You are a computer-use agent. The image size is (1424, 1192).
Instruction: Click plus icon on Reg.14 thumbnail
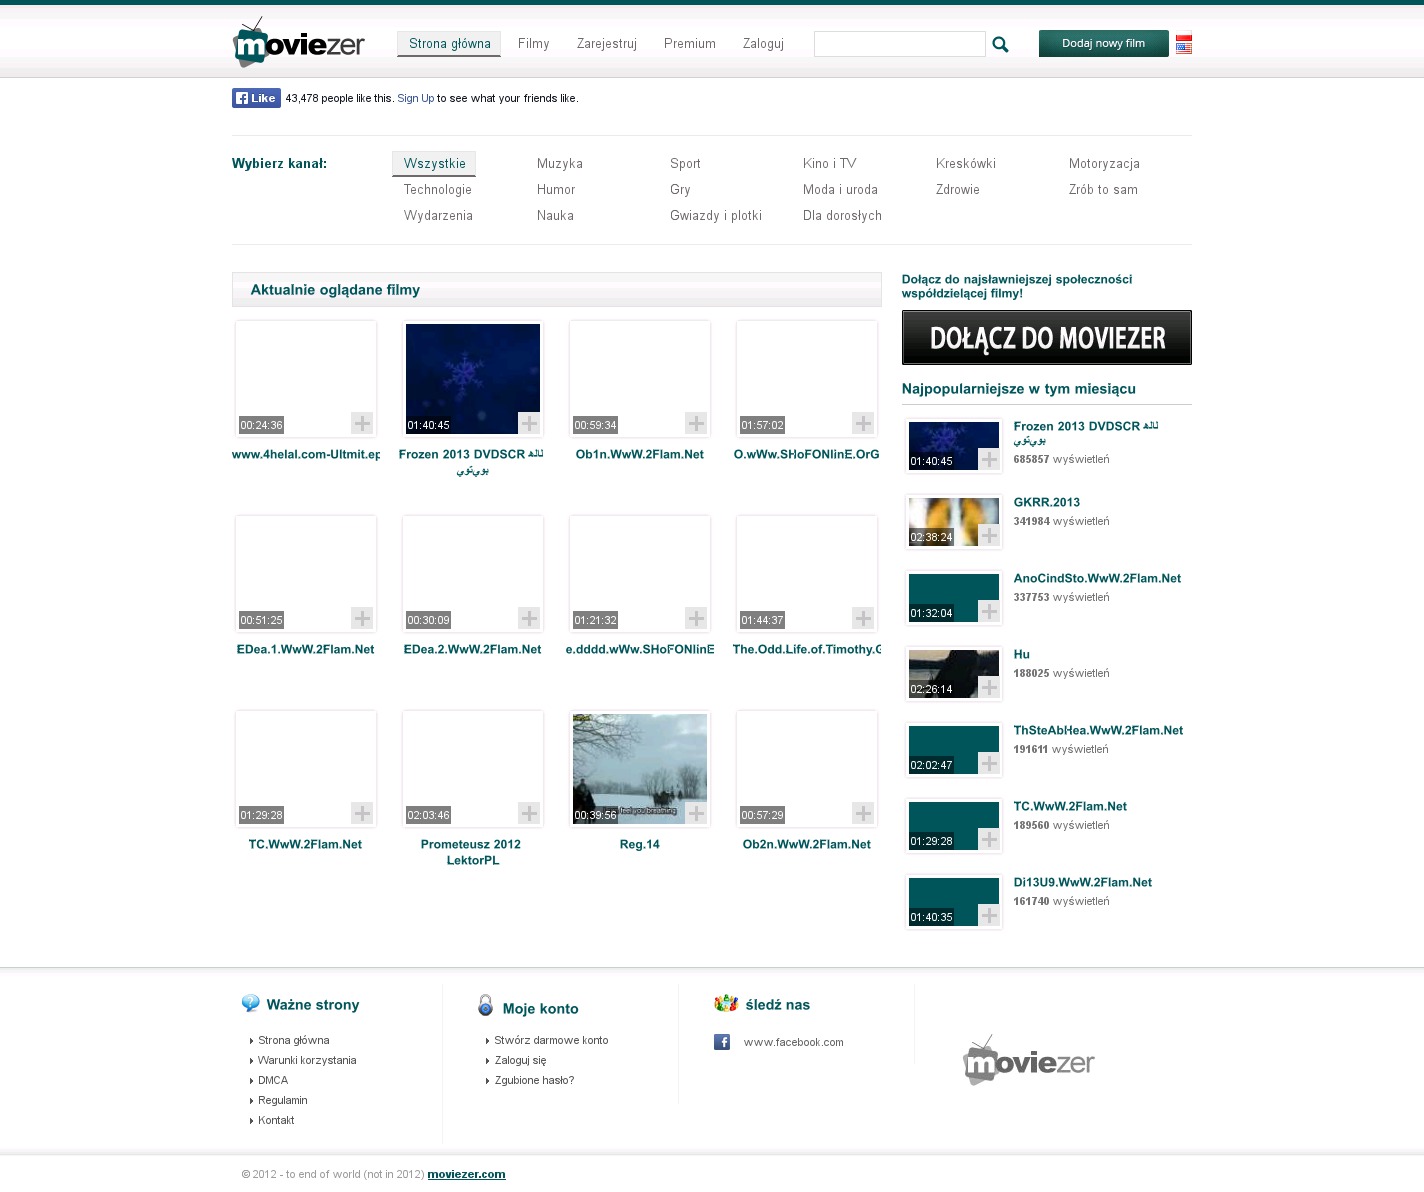[x=696, y=813]
